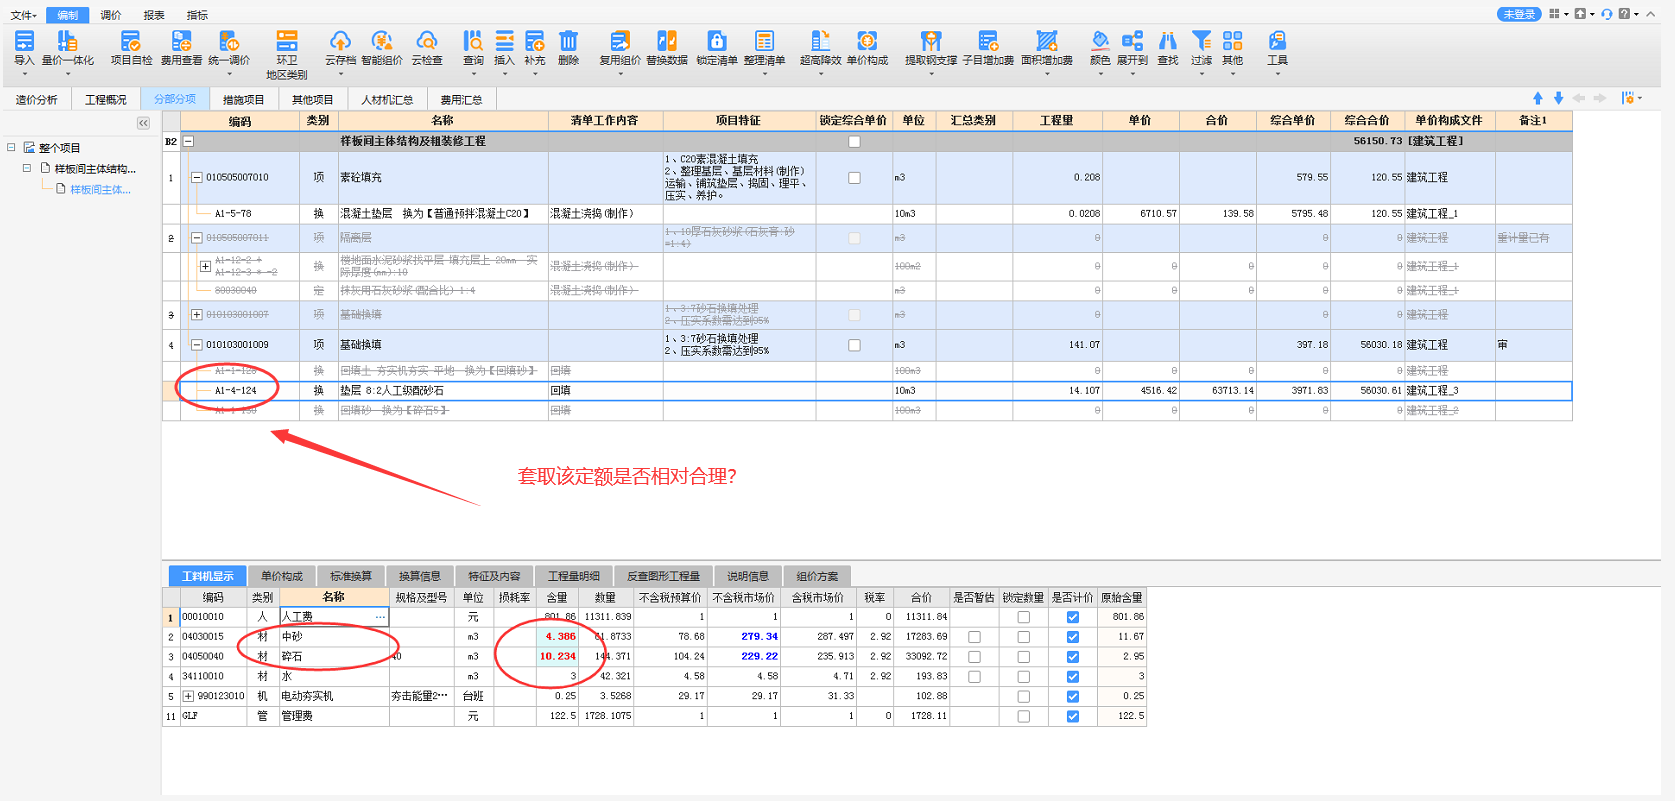Click the 未登录 login button
The height and width of the screenshot is (801, 1675).
[1519, 14]
